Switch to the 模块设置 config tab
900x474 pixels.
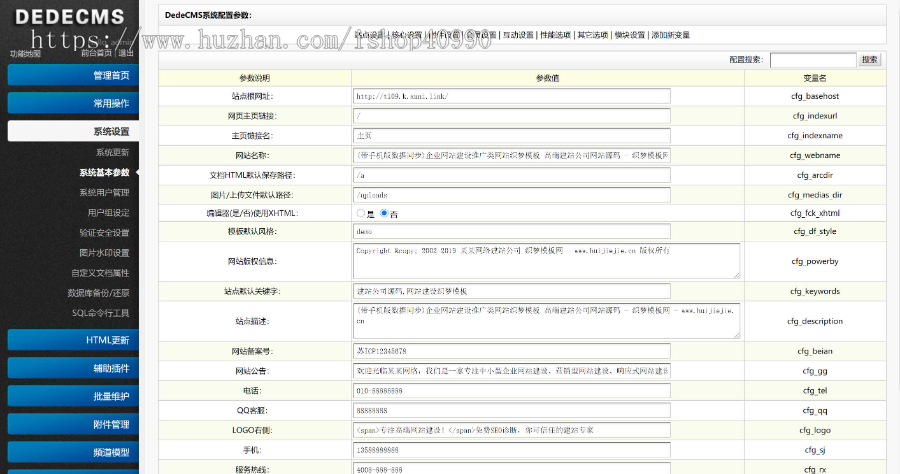[629, 35]
